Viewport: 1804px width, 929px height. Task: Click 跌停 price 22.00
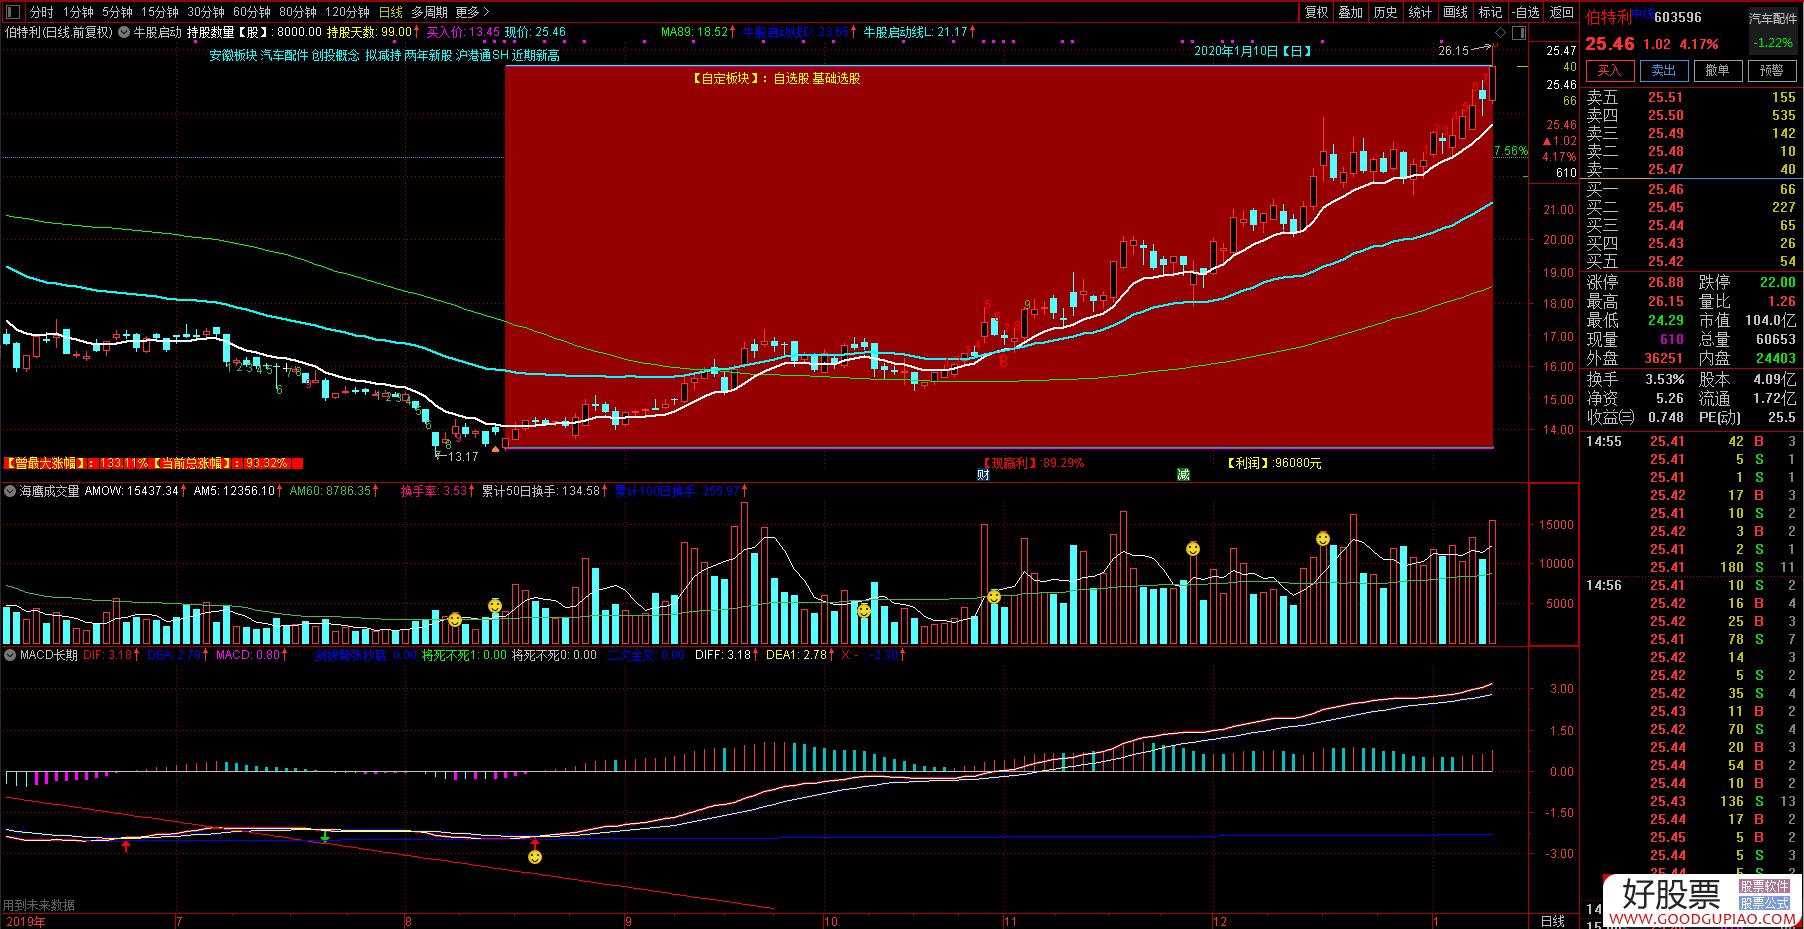pos(1777,282)
